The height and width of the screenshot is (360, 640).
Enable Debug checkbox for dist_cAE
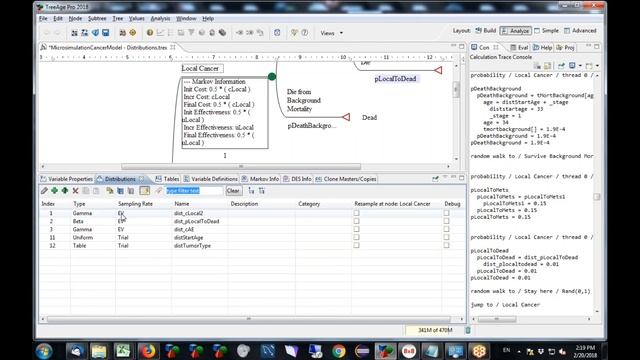(x=446, y=229)
